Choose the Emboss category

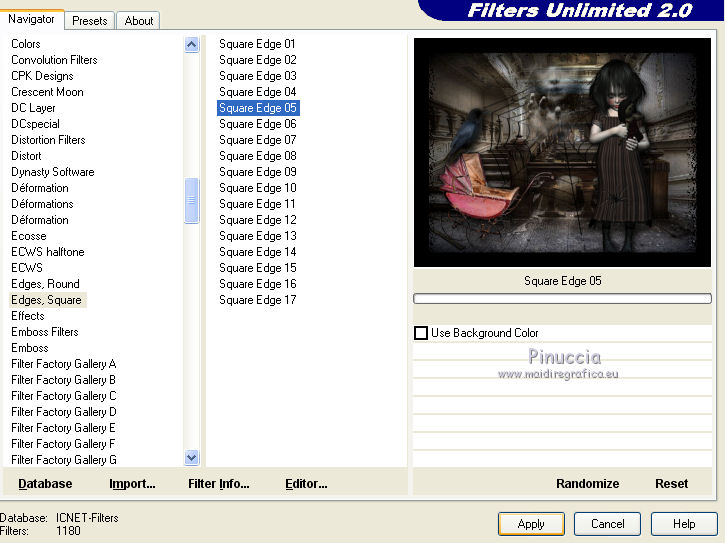(x=30, y=348)
